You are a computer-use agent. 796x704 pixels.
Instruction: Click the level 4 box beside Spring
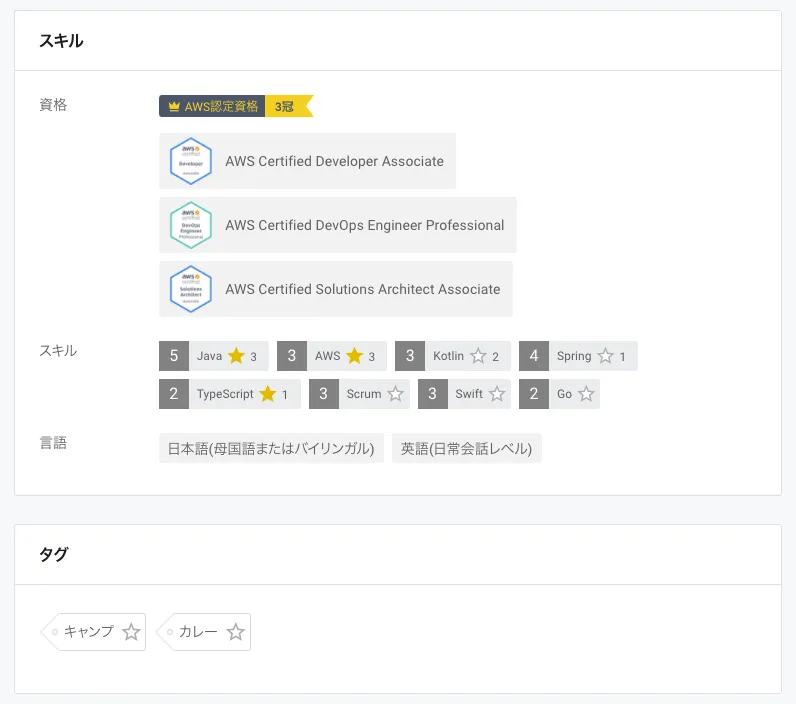[534, 356]
